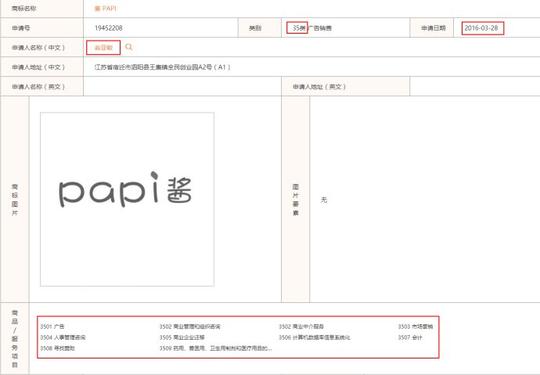Image resolution: width=540 pixels, height=375 pixels.
Task: Click the 无 value under image elements
Action: tap(324, 200)
